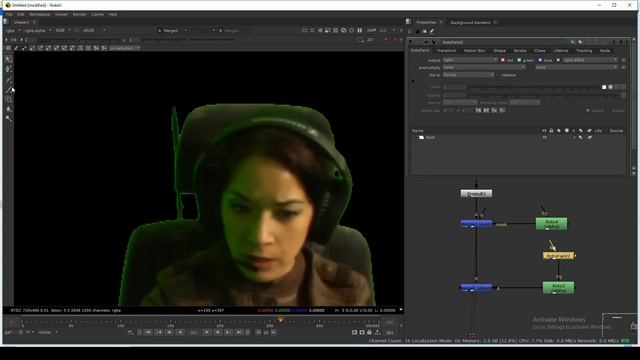Screen dimensions: 640x360
Task: Toggle visibility eye of Root layer
Action: 544,138
